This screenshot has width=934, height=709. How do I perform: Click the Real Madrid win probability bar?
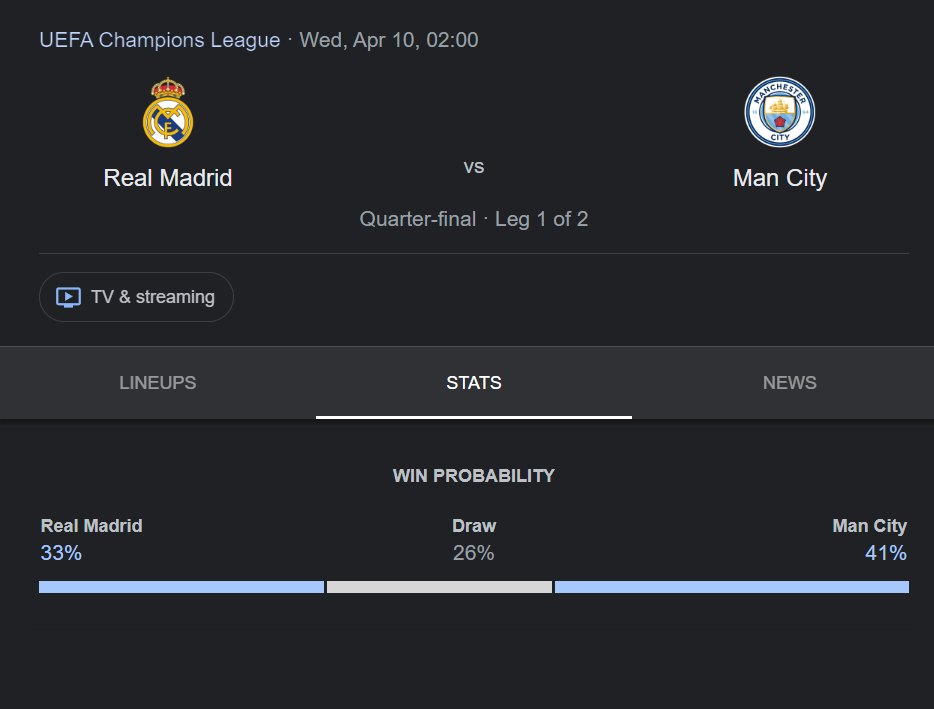point(182,587)
